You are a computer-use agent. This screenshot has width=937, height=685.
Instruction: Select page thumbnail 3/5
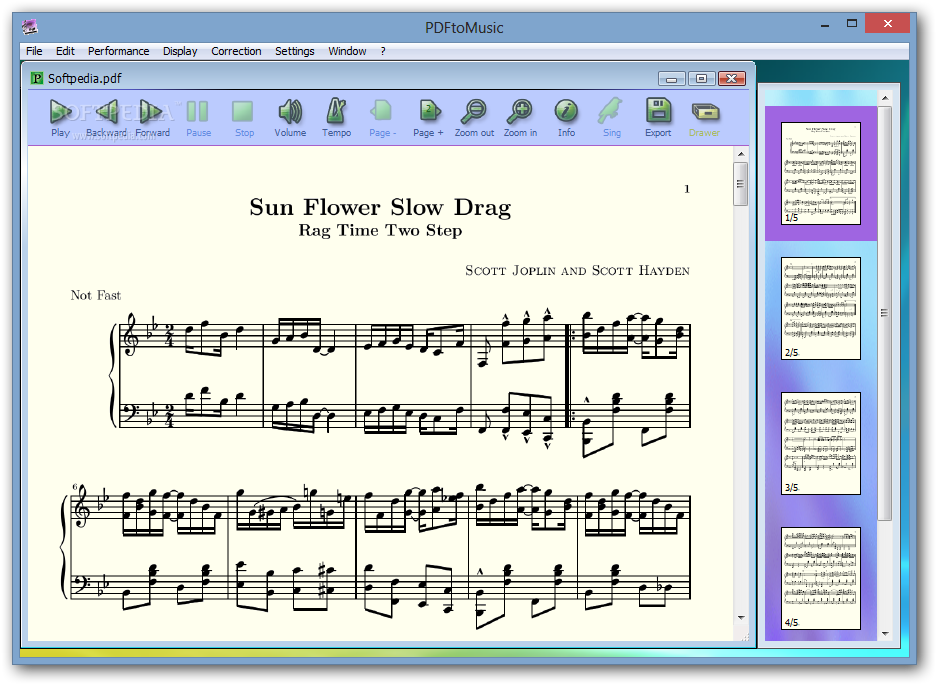(821, 444)
